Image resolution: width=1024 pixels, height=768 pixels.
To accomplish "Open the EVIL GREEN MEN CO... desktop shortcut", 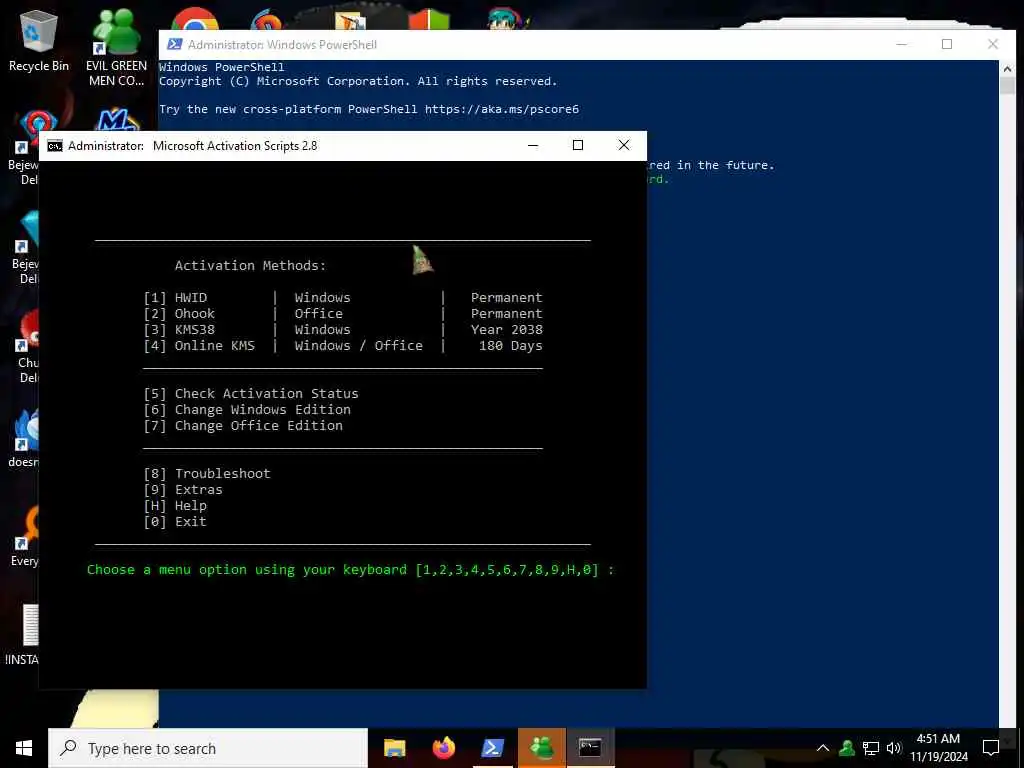I will point(116,46).
